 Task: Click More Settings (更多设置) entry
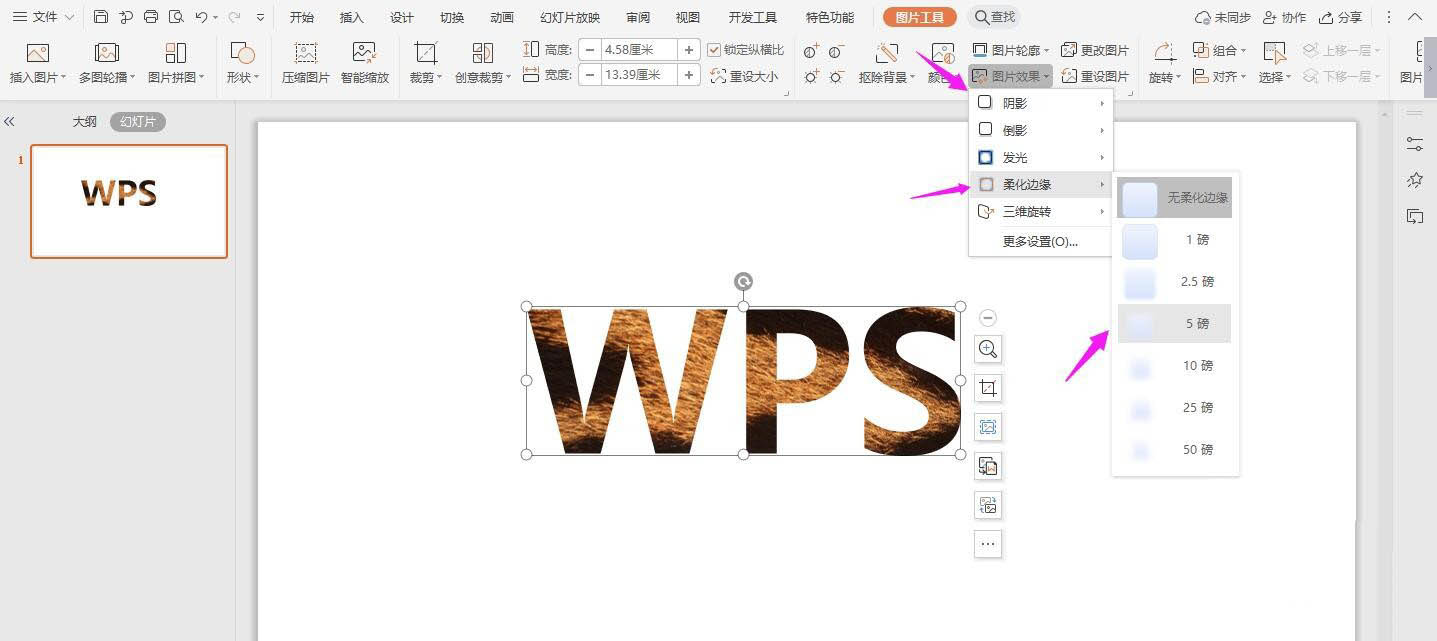tap(1040, 241)
